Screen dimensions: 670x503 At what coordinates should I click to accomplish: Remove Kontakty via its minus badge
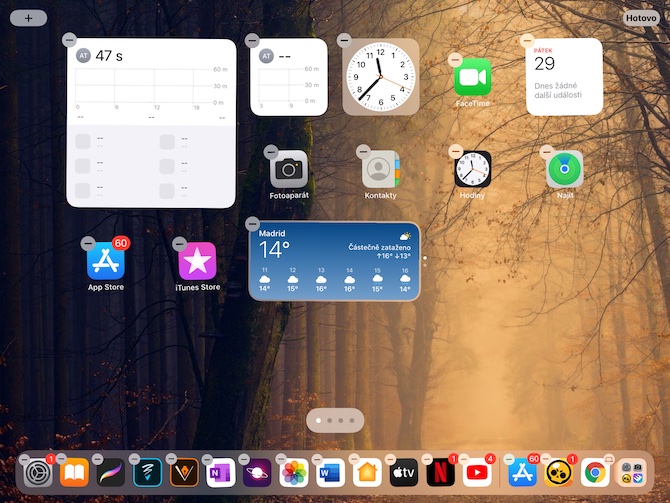363,151
